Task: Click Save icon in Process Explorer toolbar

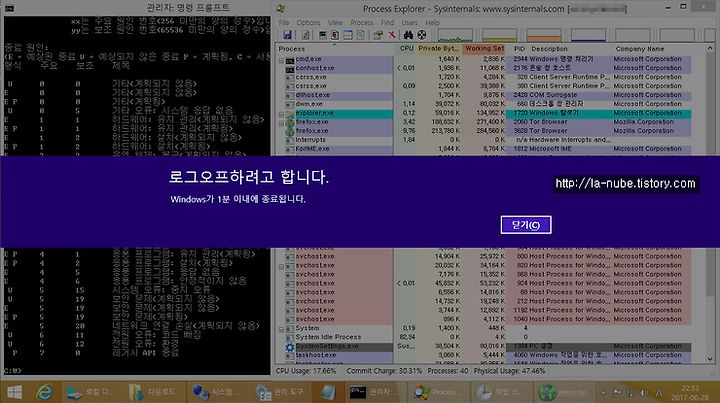Action: [x=287, y=35]
